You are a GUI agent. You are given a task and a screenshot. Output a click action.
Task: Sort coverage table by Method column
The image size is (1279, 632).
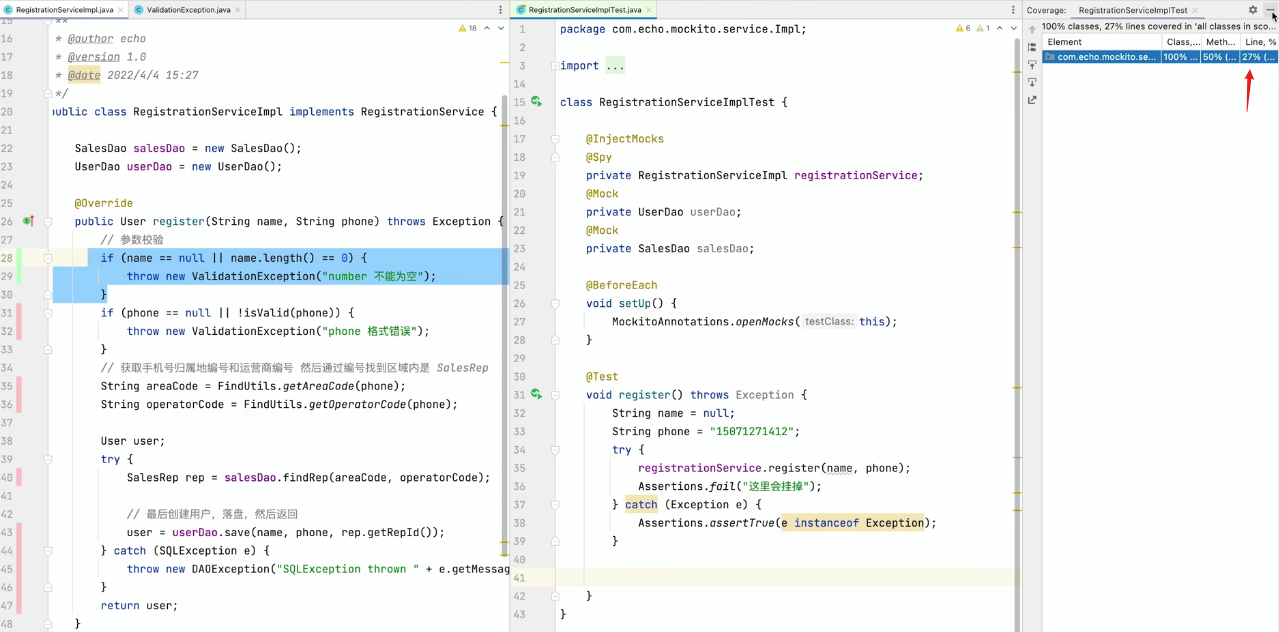pos(1220,42)
